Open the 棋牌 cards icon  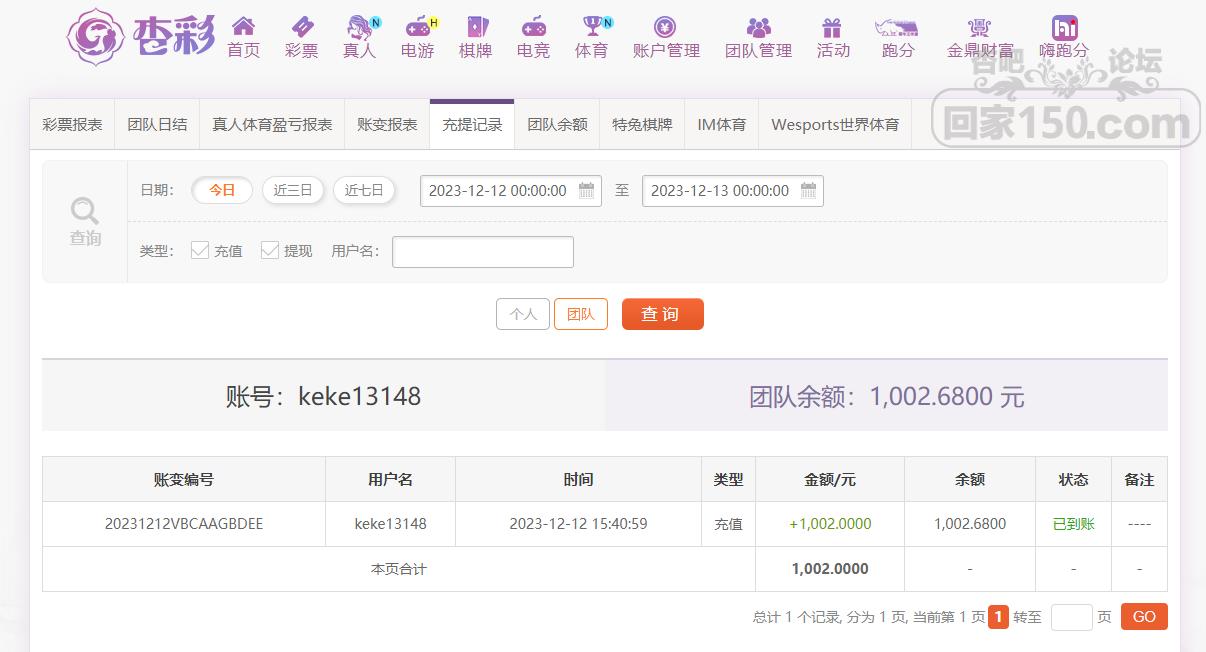tap(475, 27)
